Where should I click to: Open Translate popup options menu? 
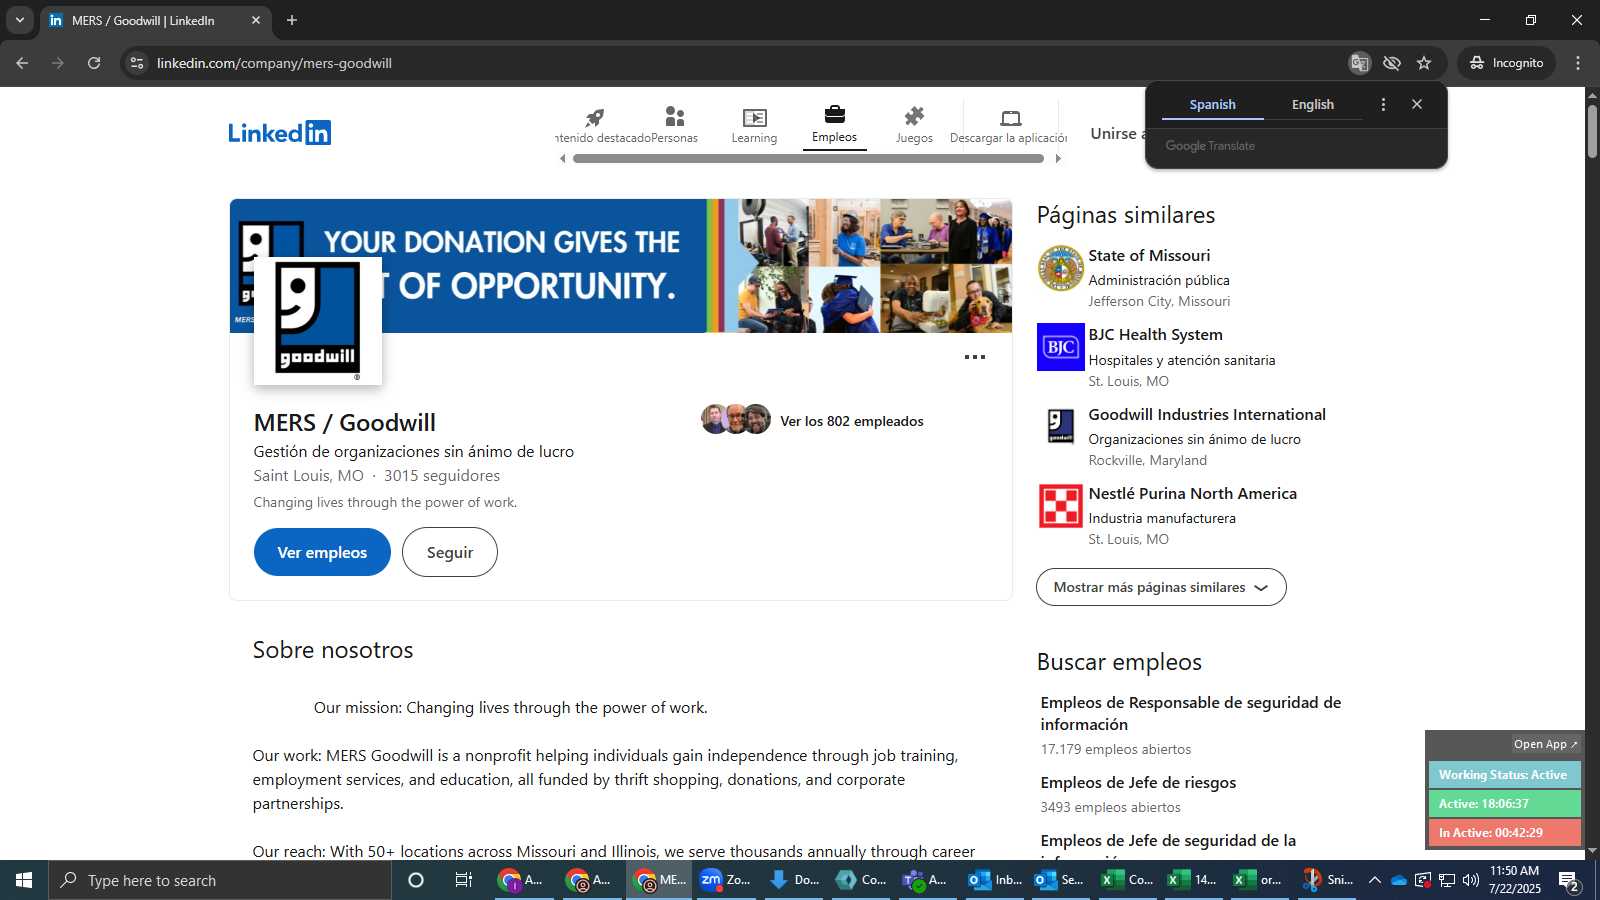pos(1383,104)
